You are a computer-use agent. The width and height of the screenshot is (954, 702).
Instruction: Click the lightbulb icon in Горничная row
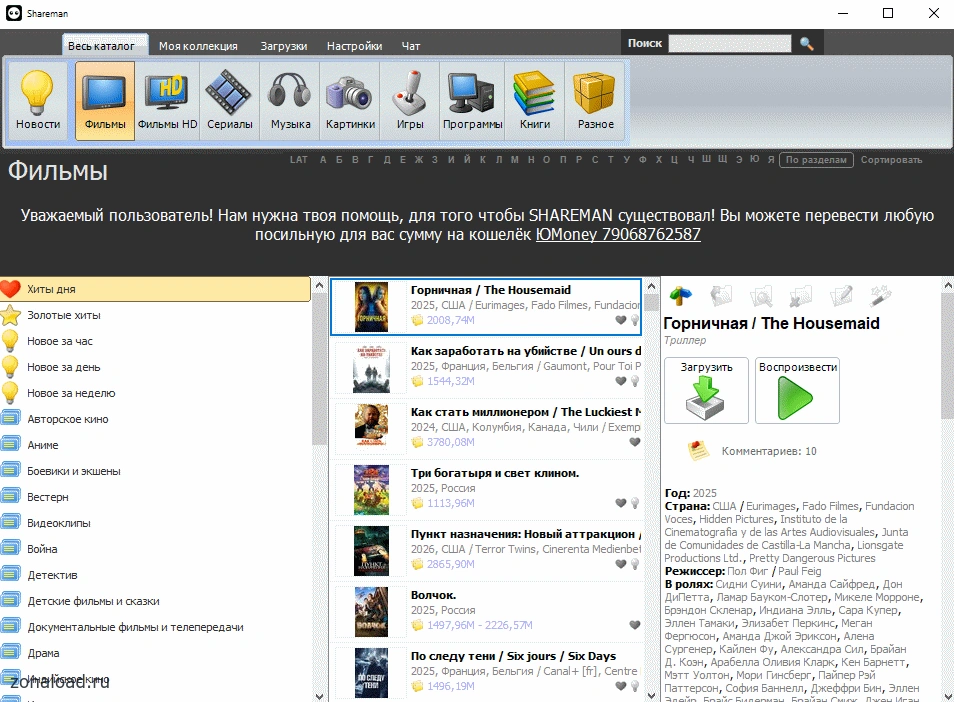point(635,320)
